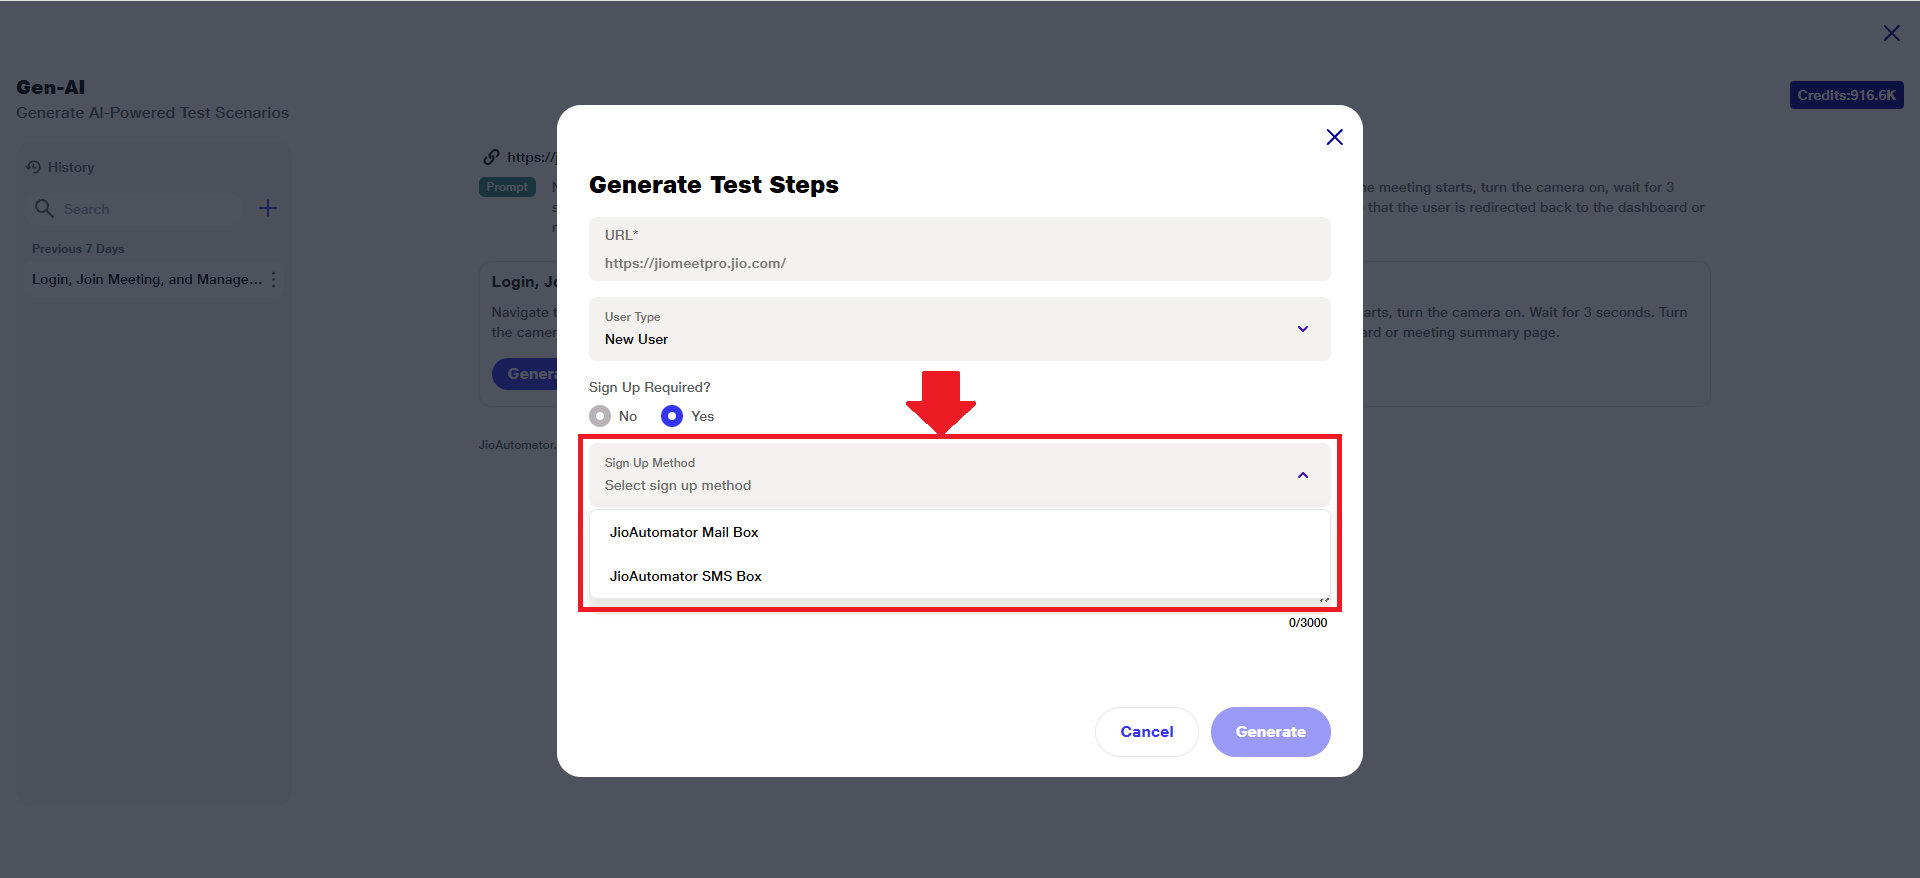Choose the JioAutomator SMS Box option
The width and height of the screenshot is (1920, 878).
pyautogui.click(x=686, y=576)
